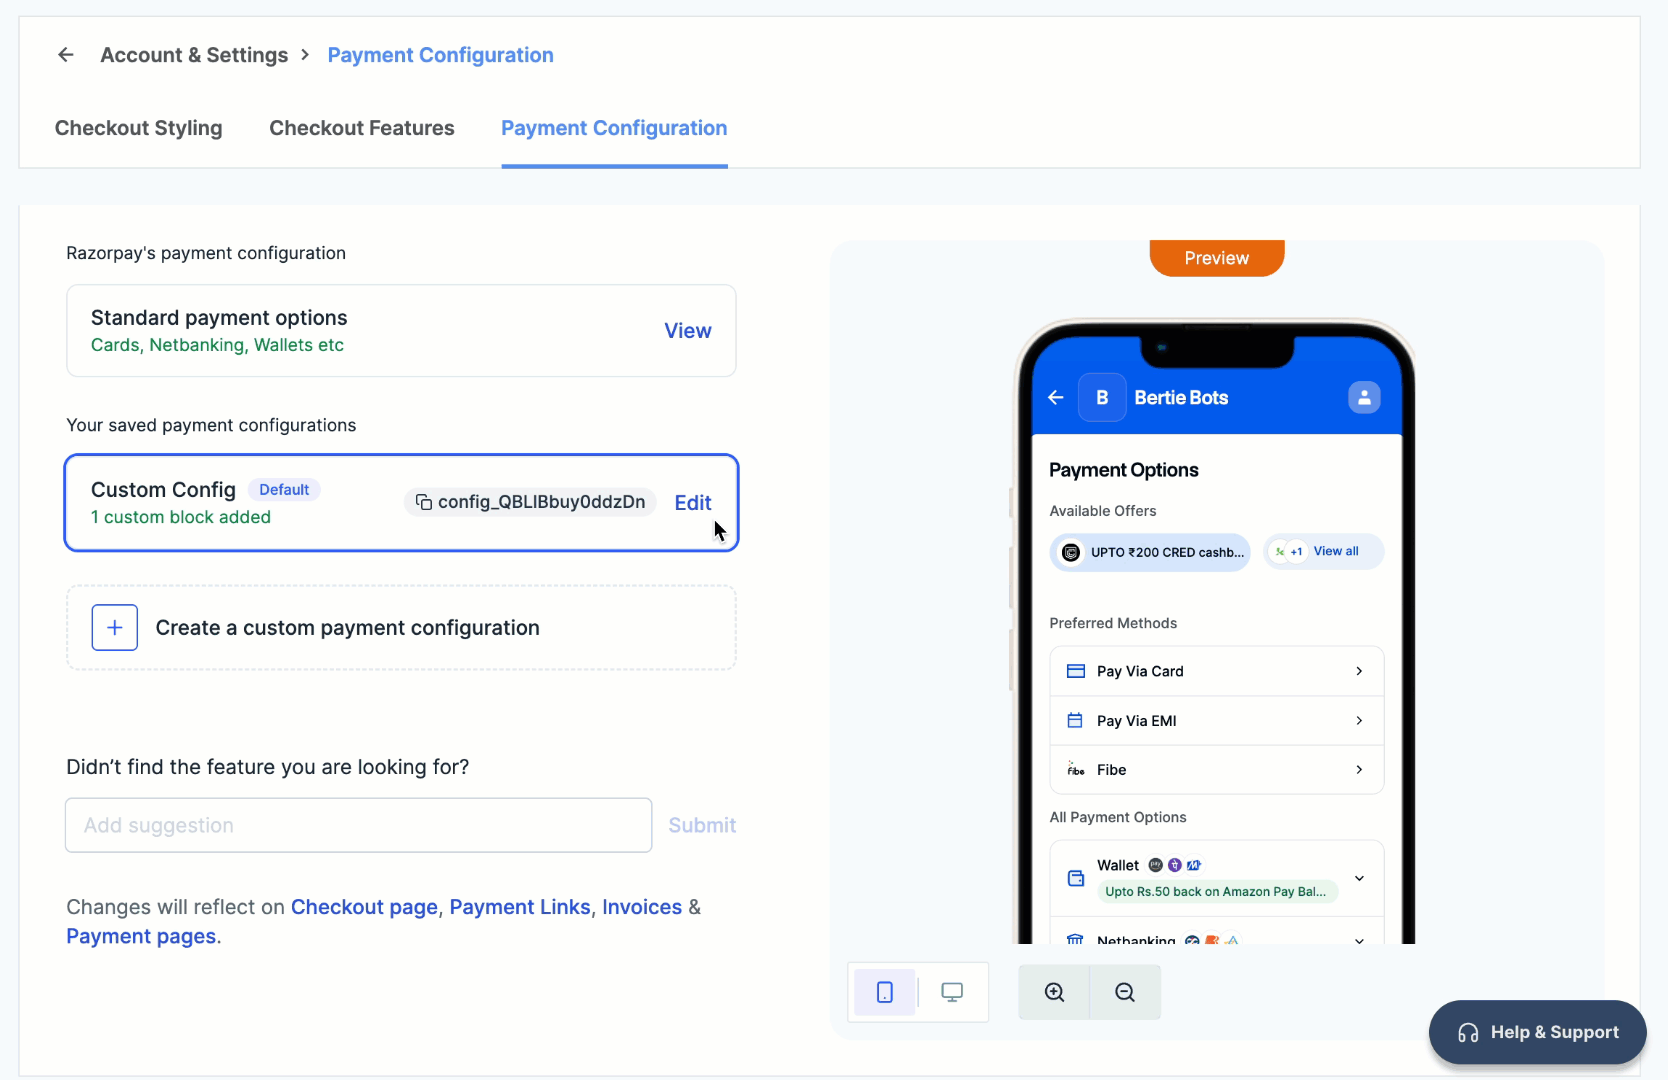View the standard payment options
Viewport: 1668px width, 1080px height.
click(x=688, y=331)
